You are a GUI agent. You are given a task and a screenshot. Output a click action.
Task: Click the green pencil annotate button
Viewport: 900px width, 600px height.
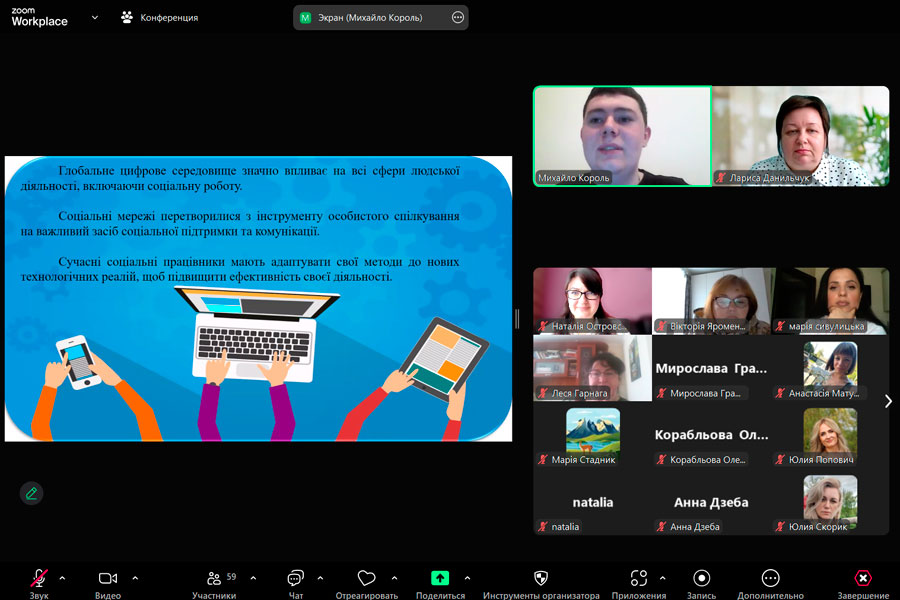coord(32,493)
